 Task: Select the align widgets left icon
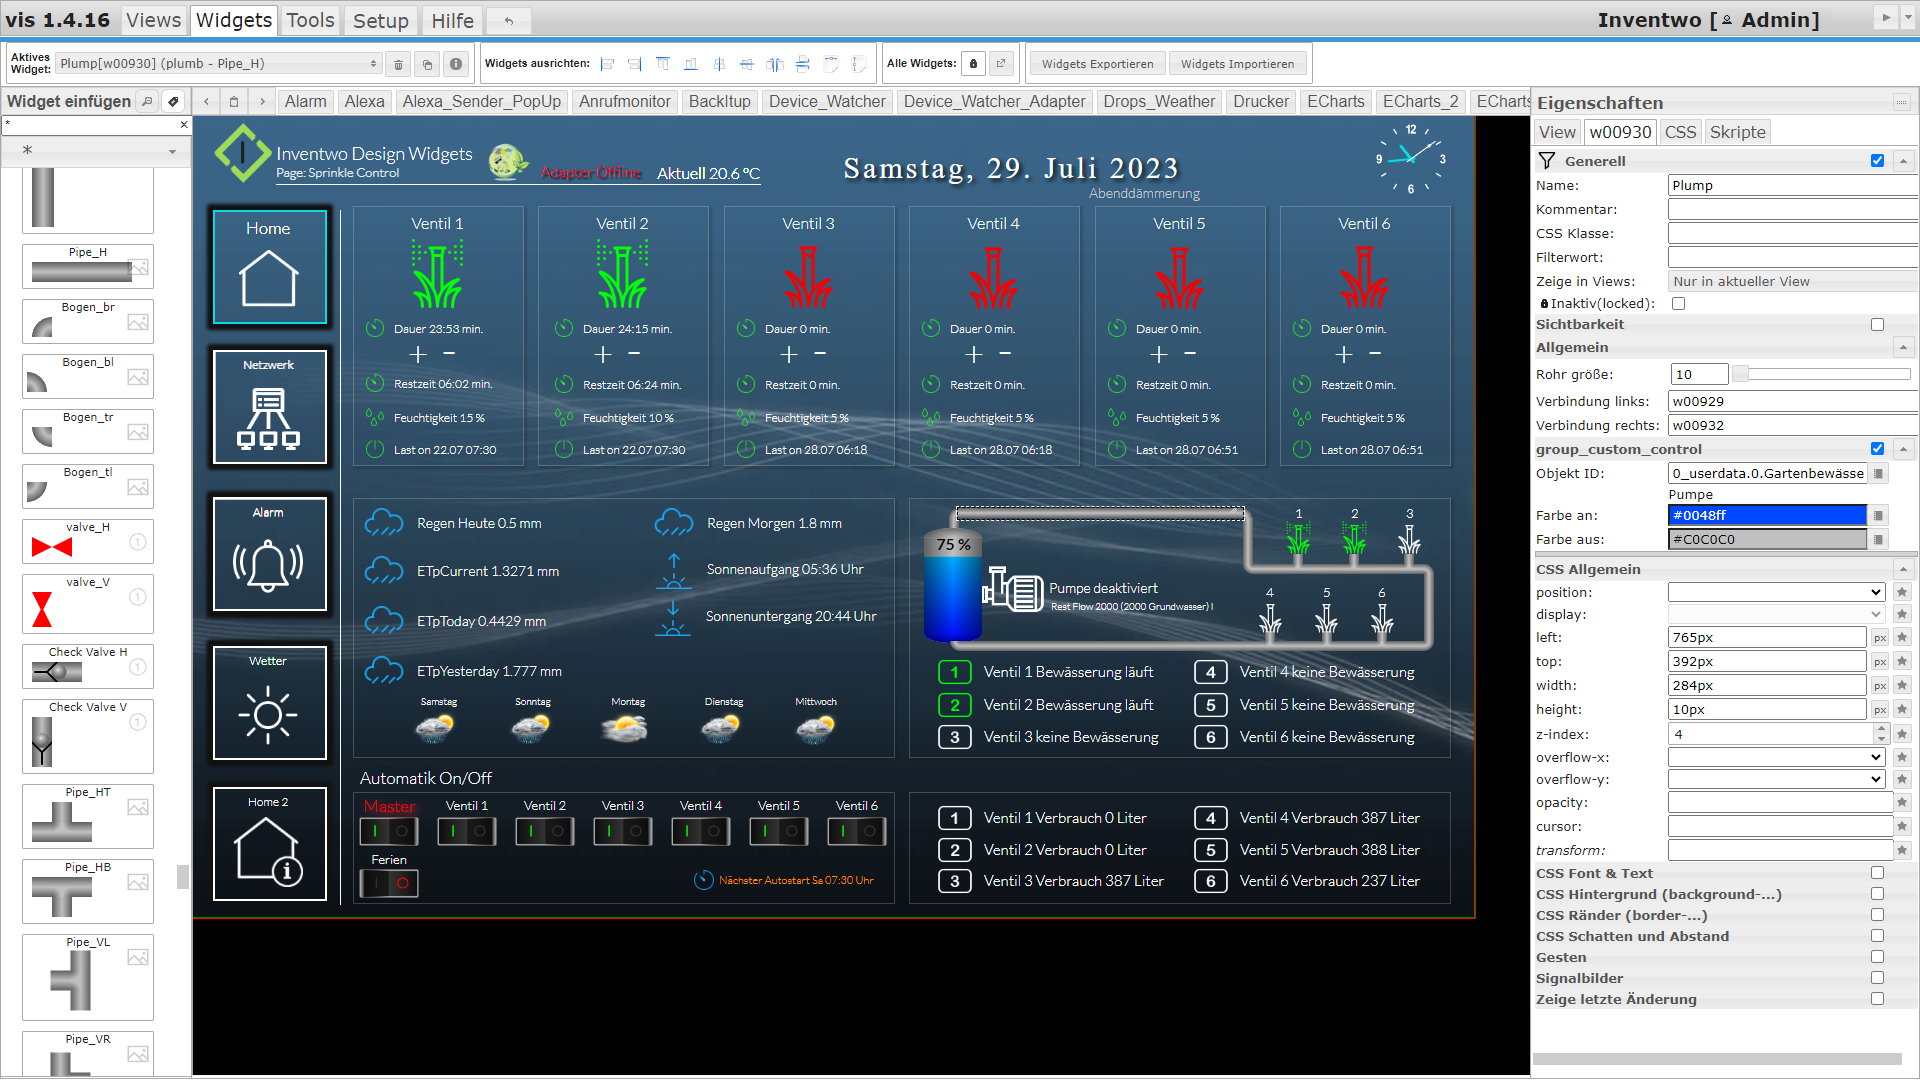607,63
